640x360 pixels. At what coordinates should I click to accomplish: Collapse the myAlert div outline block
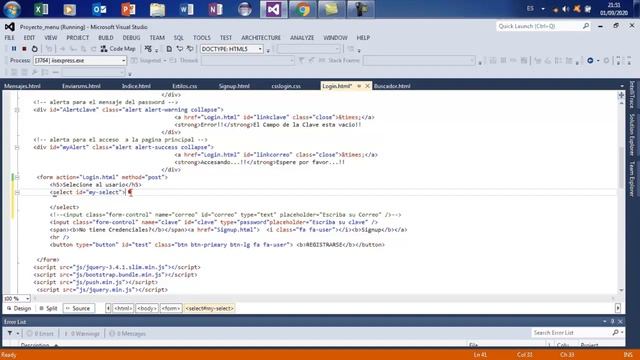coord(17,147)
